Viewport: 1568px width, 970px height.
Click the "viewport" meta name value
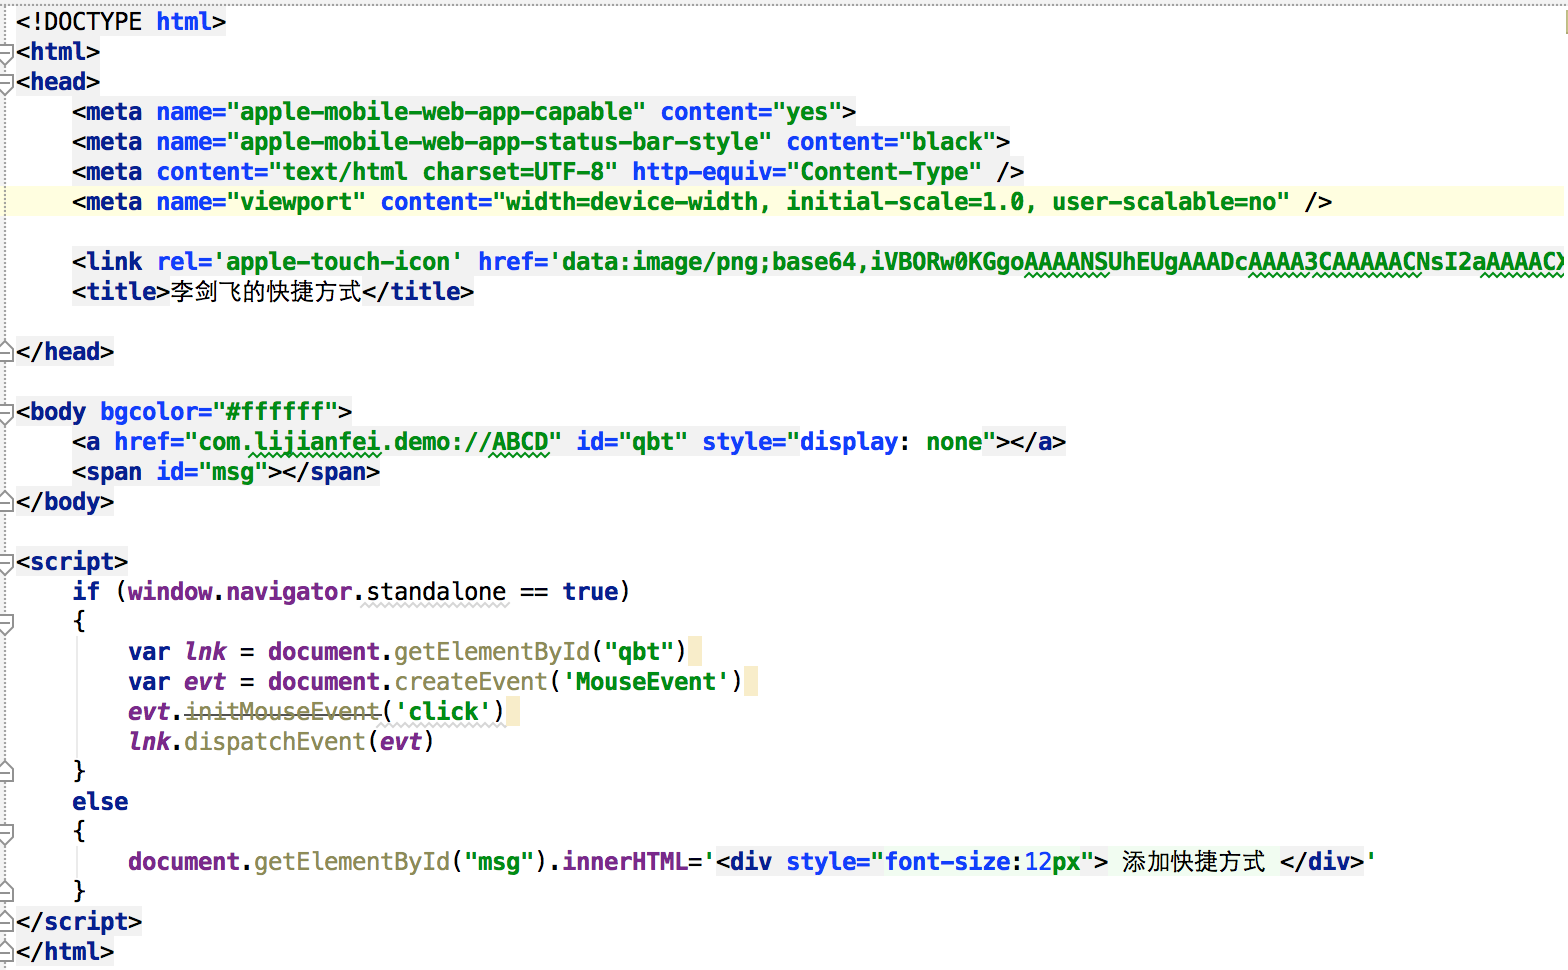[296, 202]
